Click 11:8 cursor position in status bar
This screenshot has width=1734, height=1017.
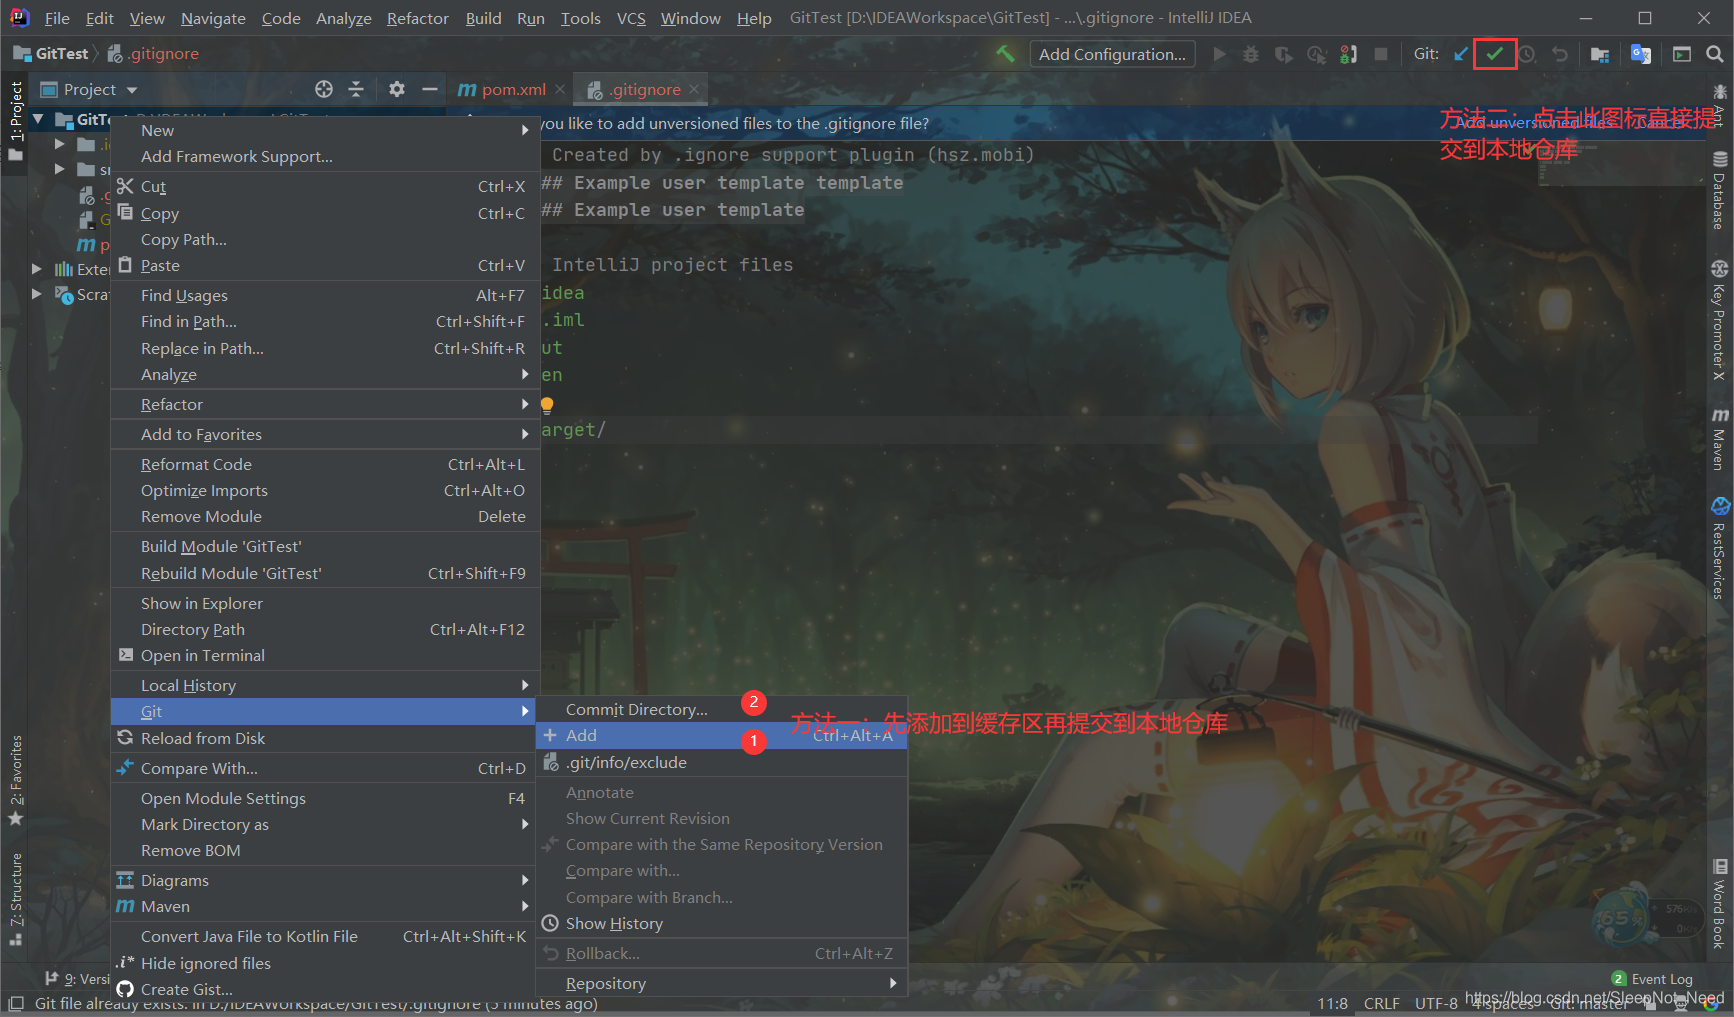pos(1332,1003)
